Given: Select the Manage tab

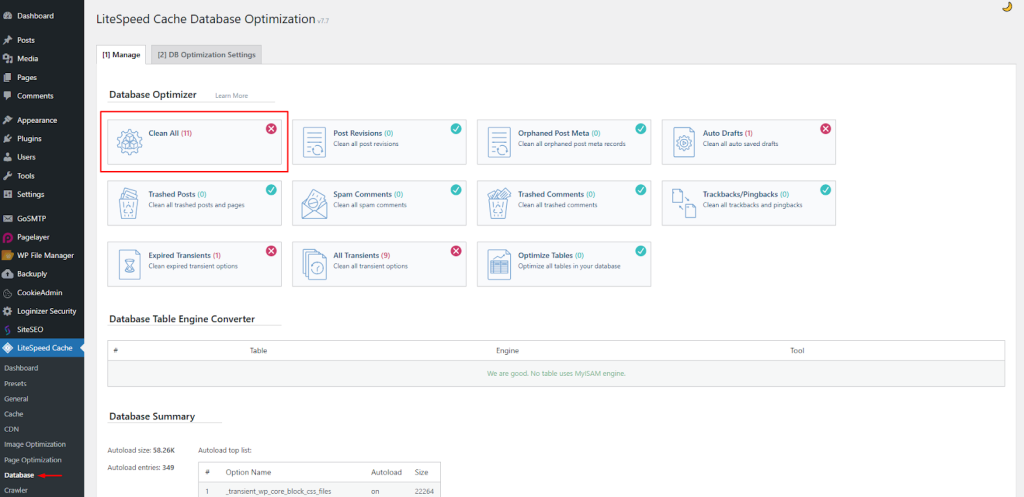Looking at the screenshot, I should tap(121, 54).
